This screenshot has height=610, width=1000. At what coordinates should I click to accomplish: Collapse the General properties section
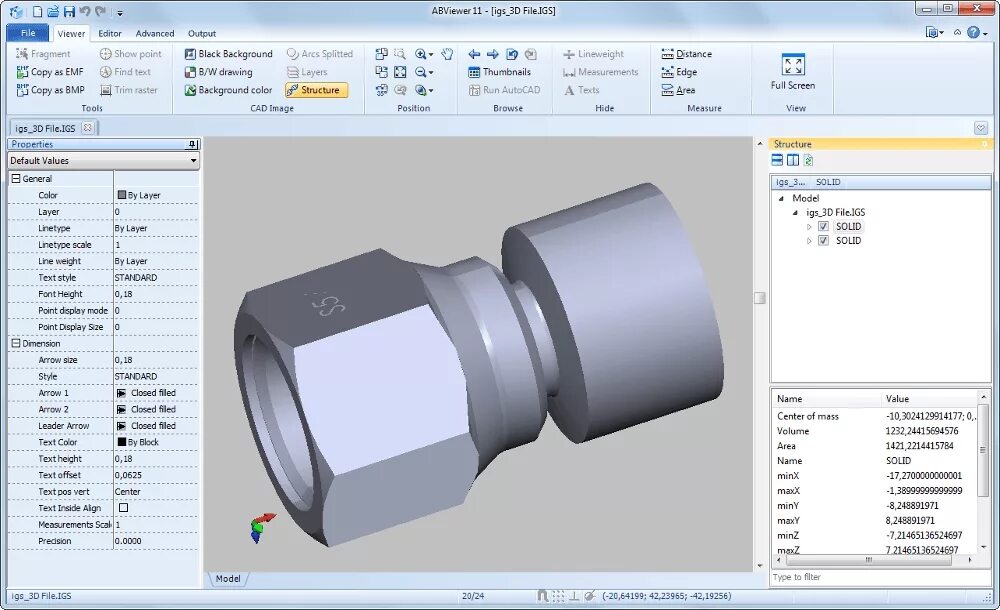(16, 179)
